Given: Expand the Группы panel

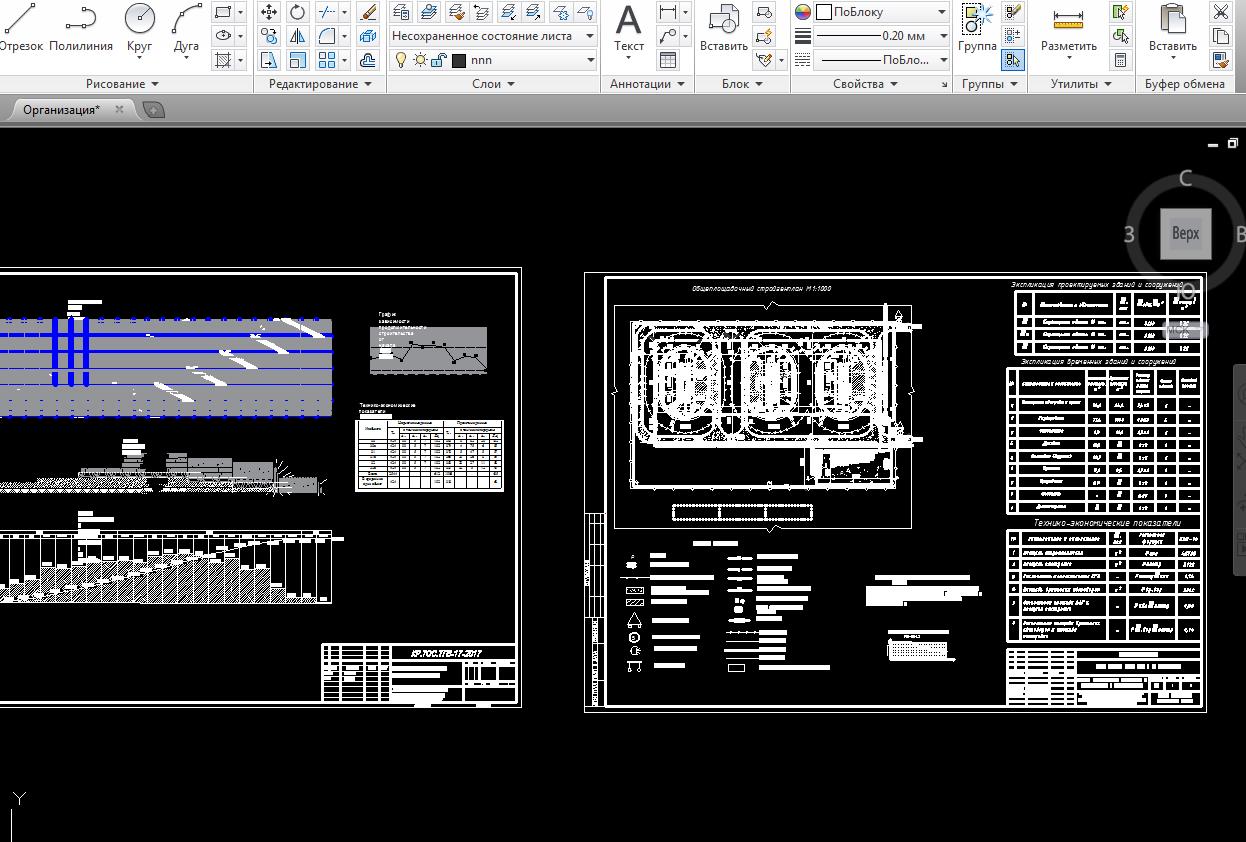Looking at the screenshot, I should click(x=989, y=84).
